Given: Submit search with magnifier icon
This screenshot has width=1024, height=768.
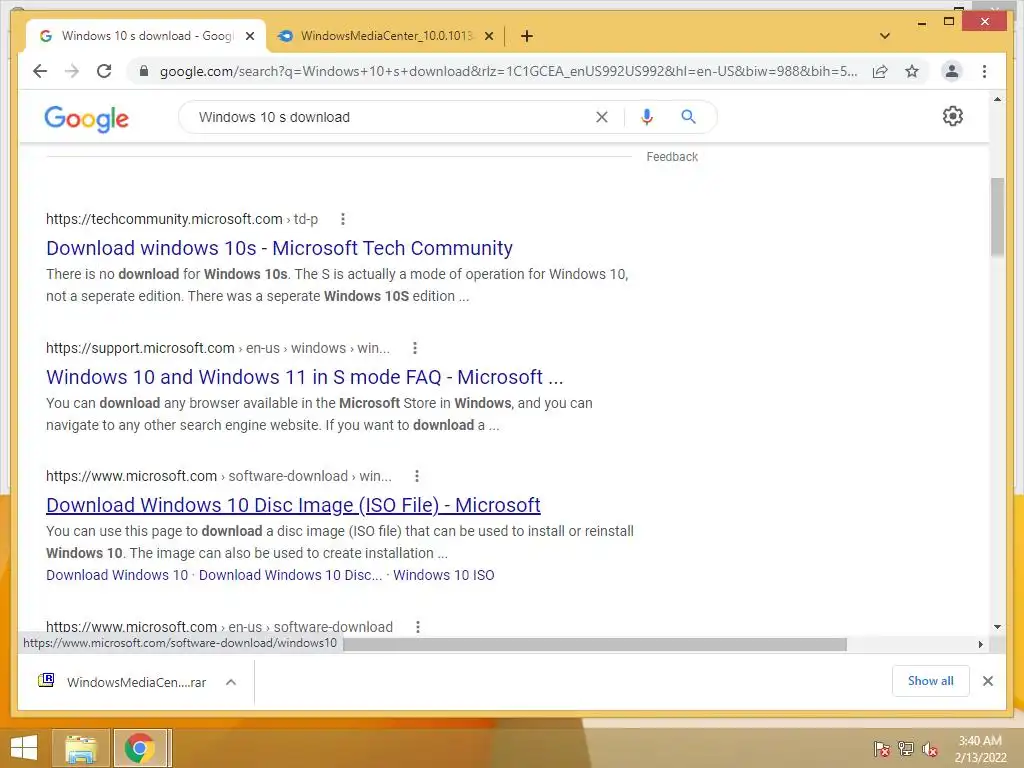Looking at the screenshot, I should coord(688,117).
